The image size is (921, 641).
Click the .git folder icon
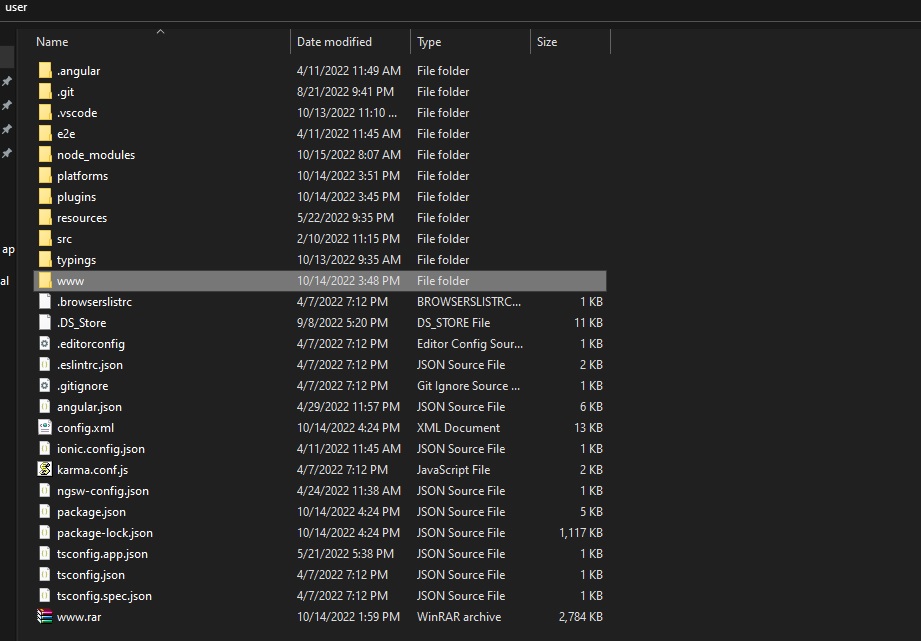[x=45, y=92]
